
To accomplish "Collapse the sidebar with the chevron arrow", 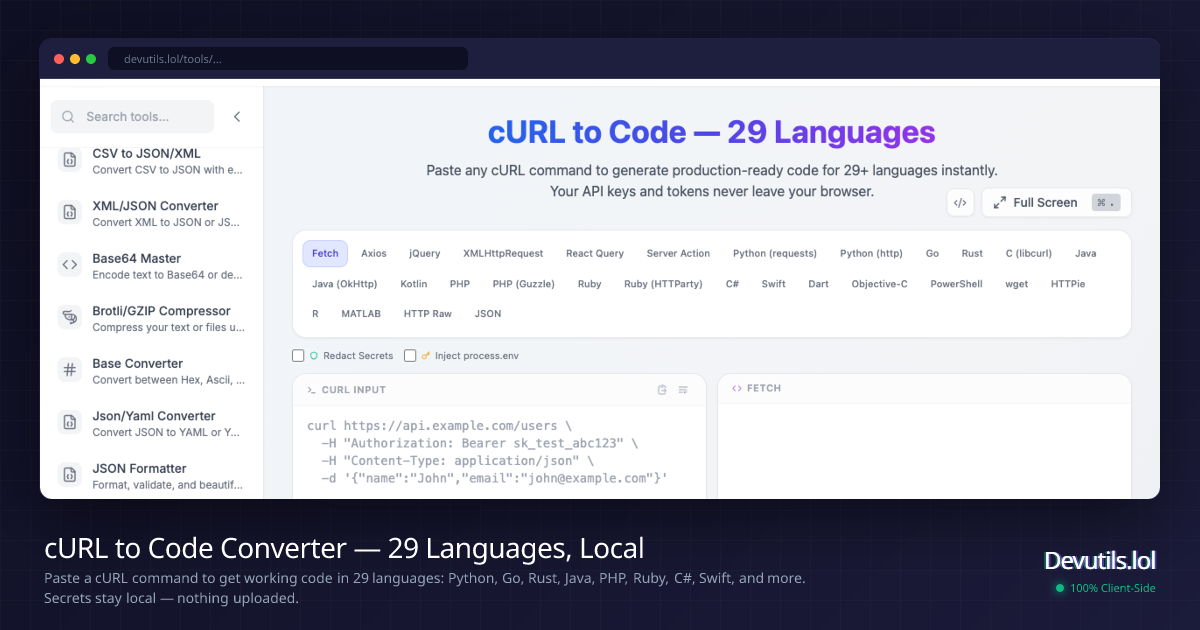I will (237, 117).
